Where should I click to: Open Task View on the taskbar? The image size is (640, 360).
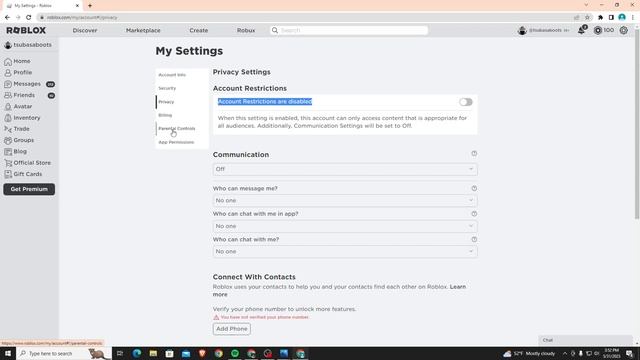[x=120, y=353]
